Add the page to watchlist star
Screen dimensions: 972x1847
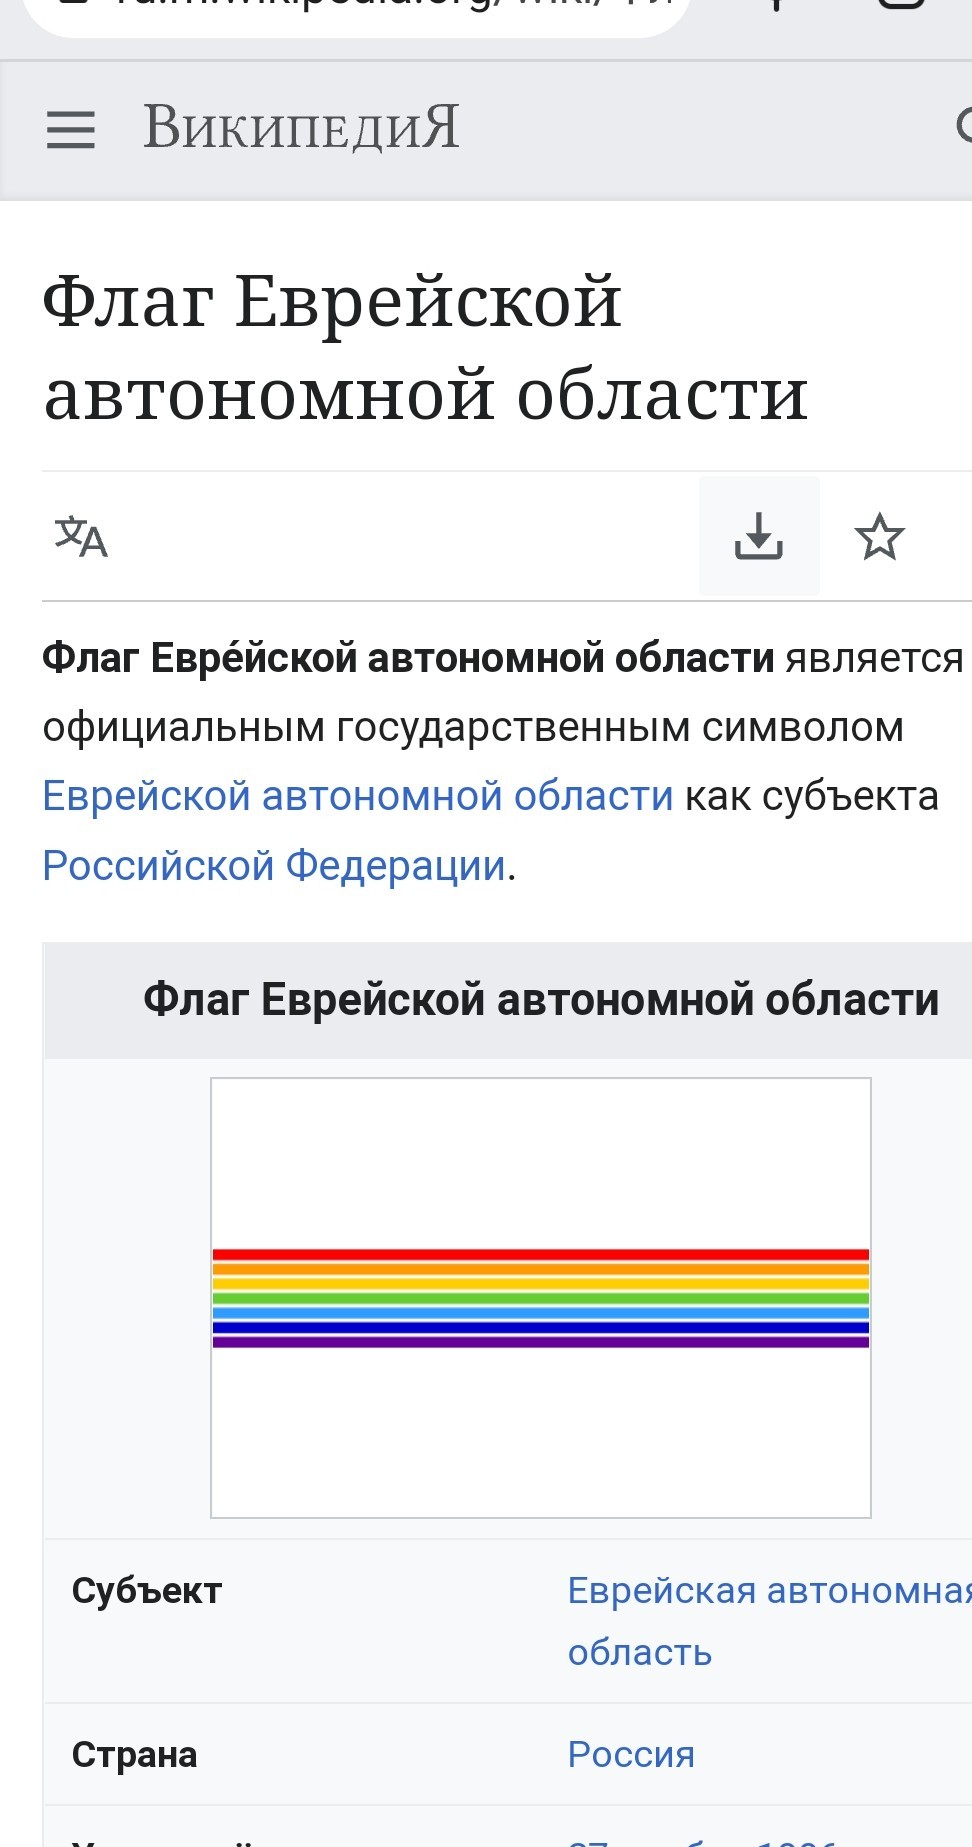(880, 536)
